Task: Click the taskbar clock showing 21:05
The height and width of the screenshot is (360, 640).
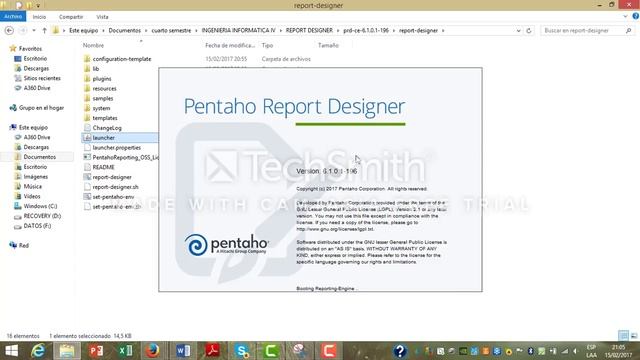Action: [618, 351]
